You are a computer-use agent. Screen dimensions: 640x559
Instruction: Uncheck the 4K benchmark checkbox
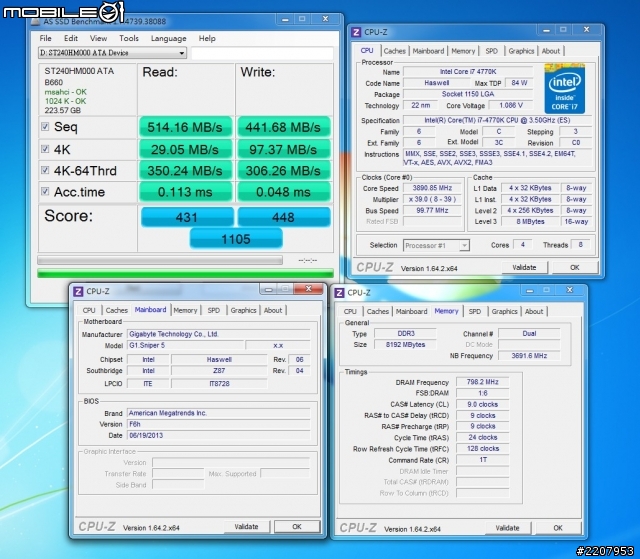click(45, 149)
